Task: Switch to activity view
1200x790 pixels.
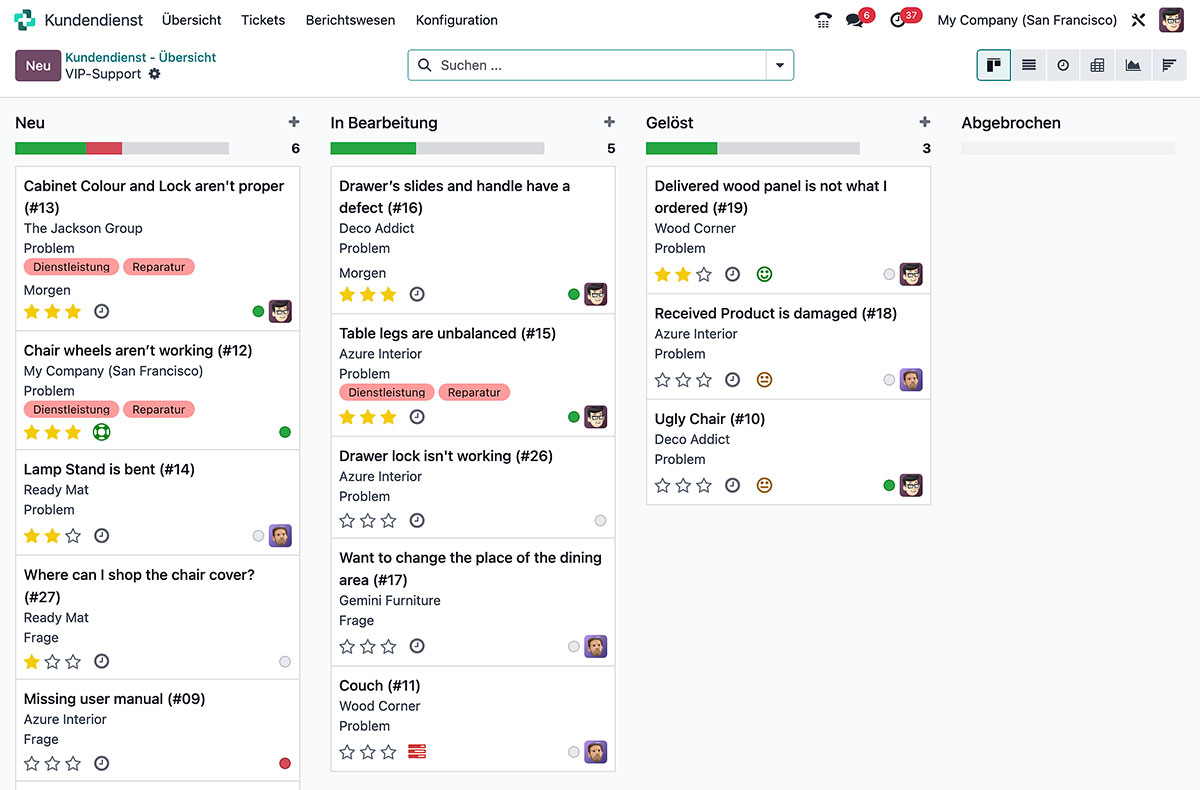Action: 1063,65
